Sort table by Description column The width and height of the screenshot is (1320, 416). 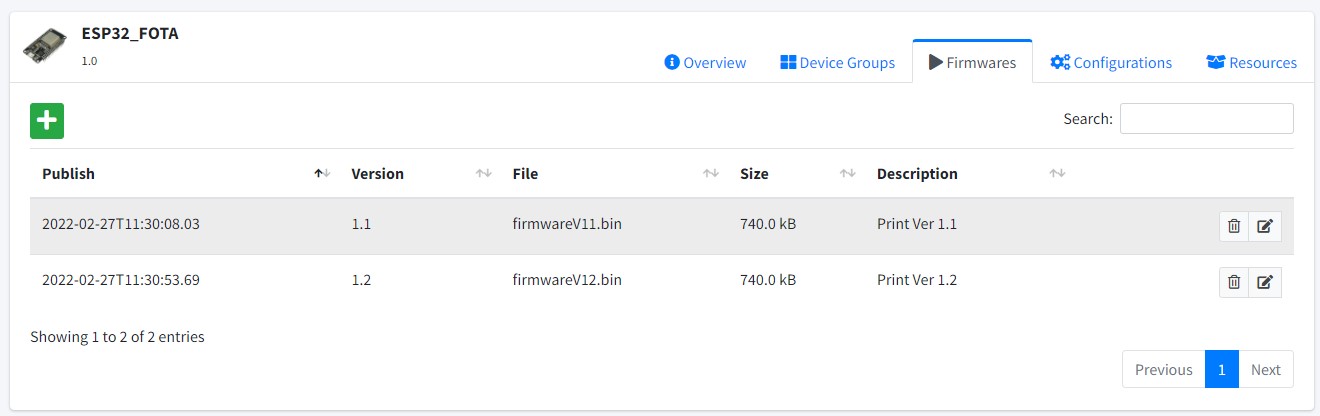tap(917, 174)
